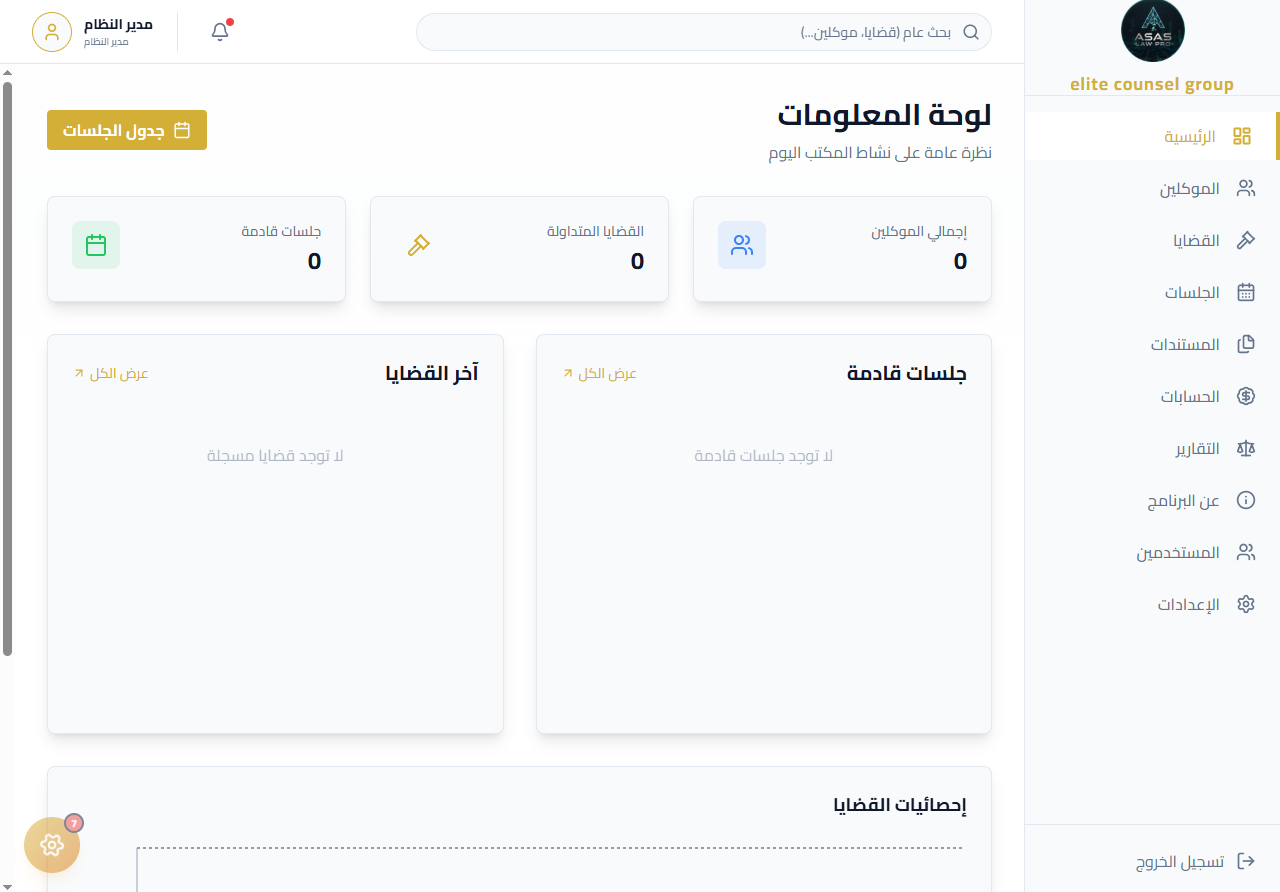Viewport: 1280px width, 892px height.
Task: Open التقارير menu item
Action: (1150, 448)
